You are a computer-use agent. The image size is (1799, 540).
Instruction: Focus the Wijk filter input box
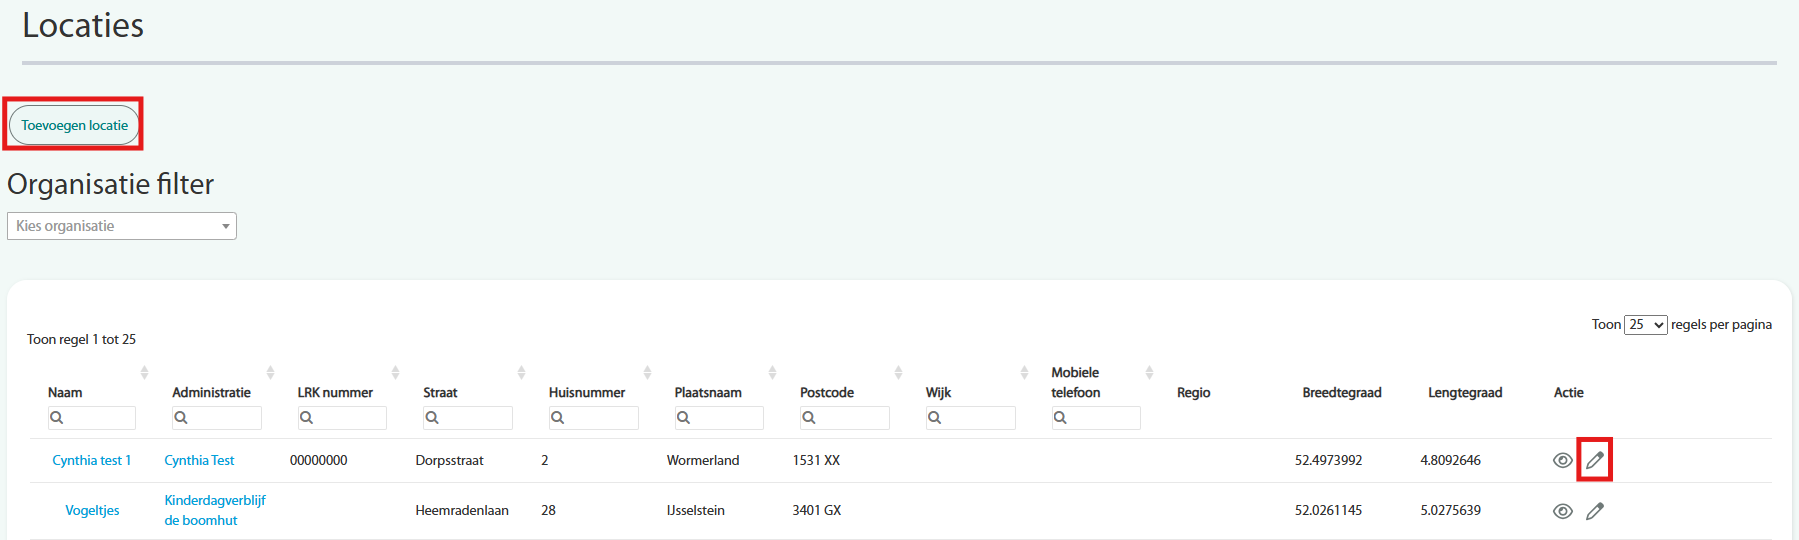[977, 418]
